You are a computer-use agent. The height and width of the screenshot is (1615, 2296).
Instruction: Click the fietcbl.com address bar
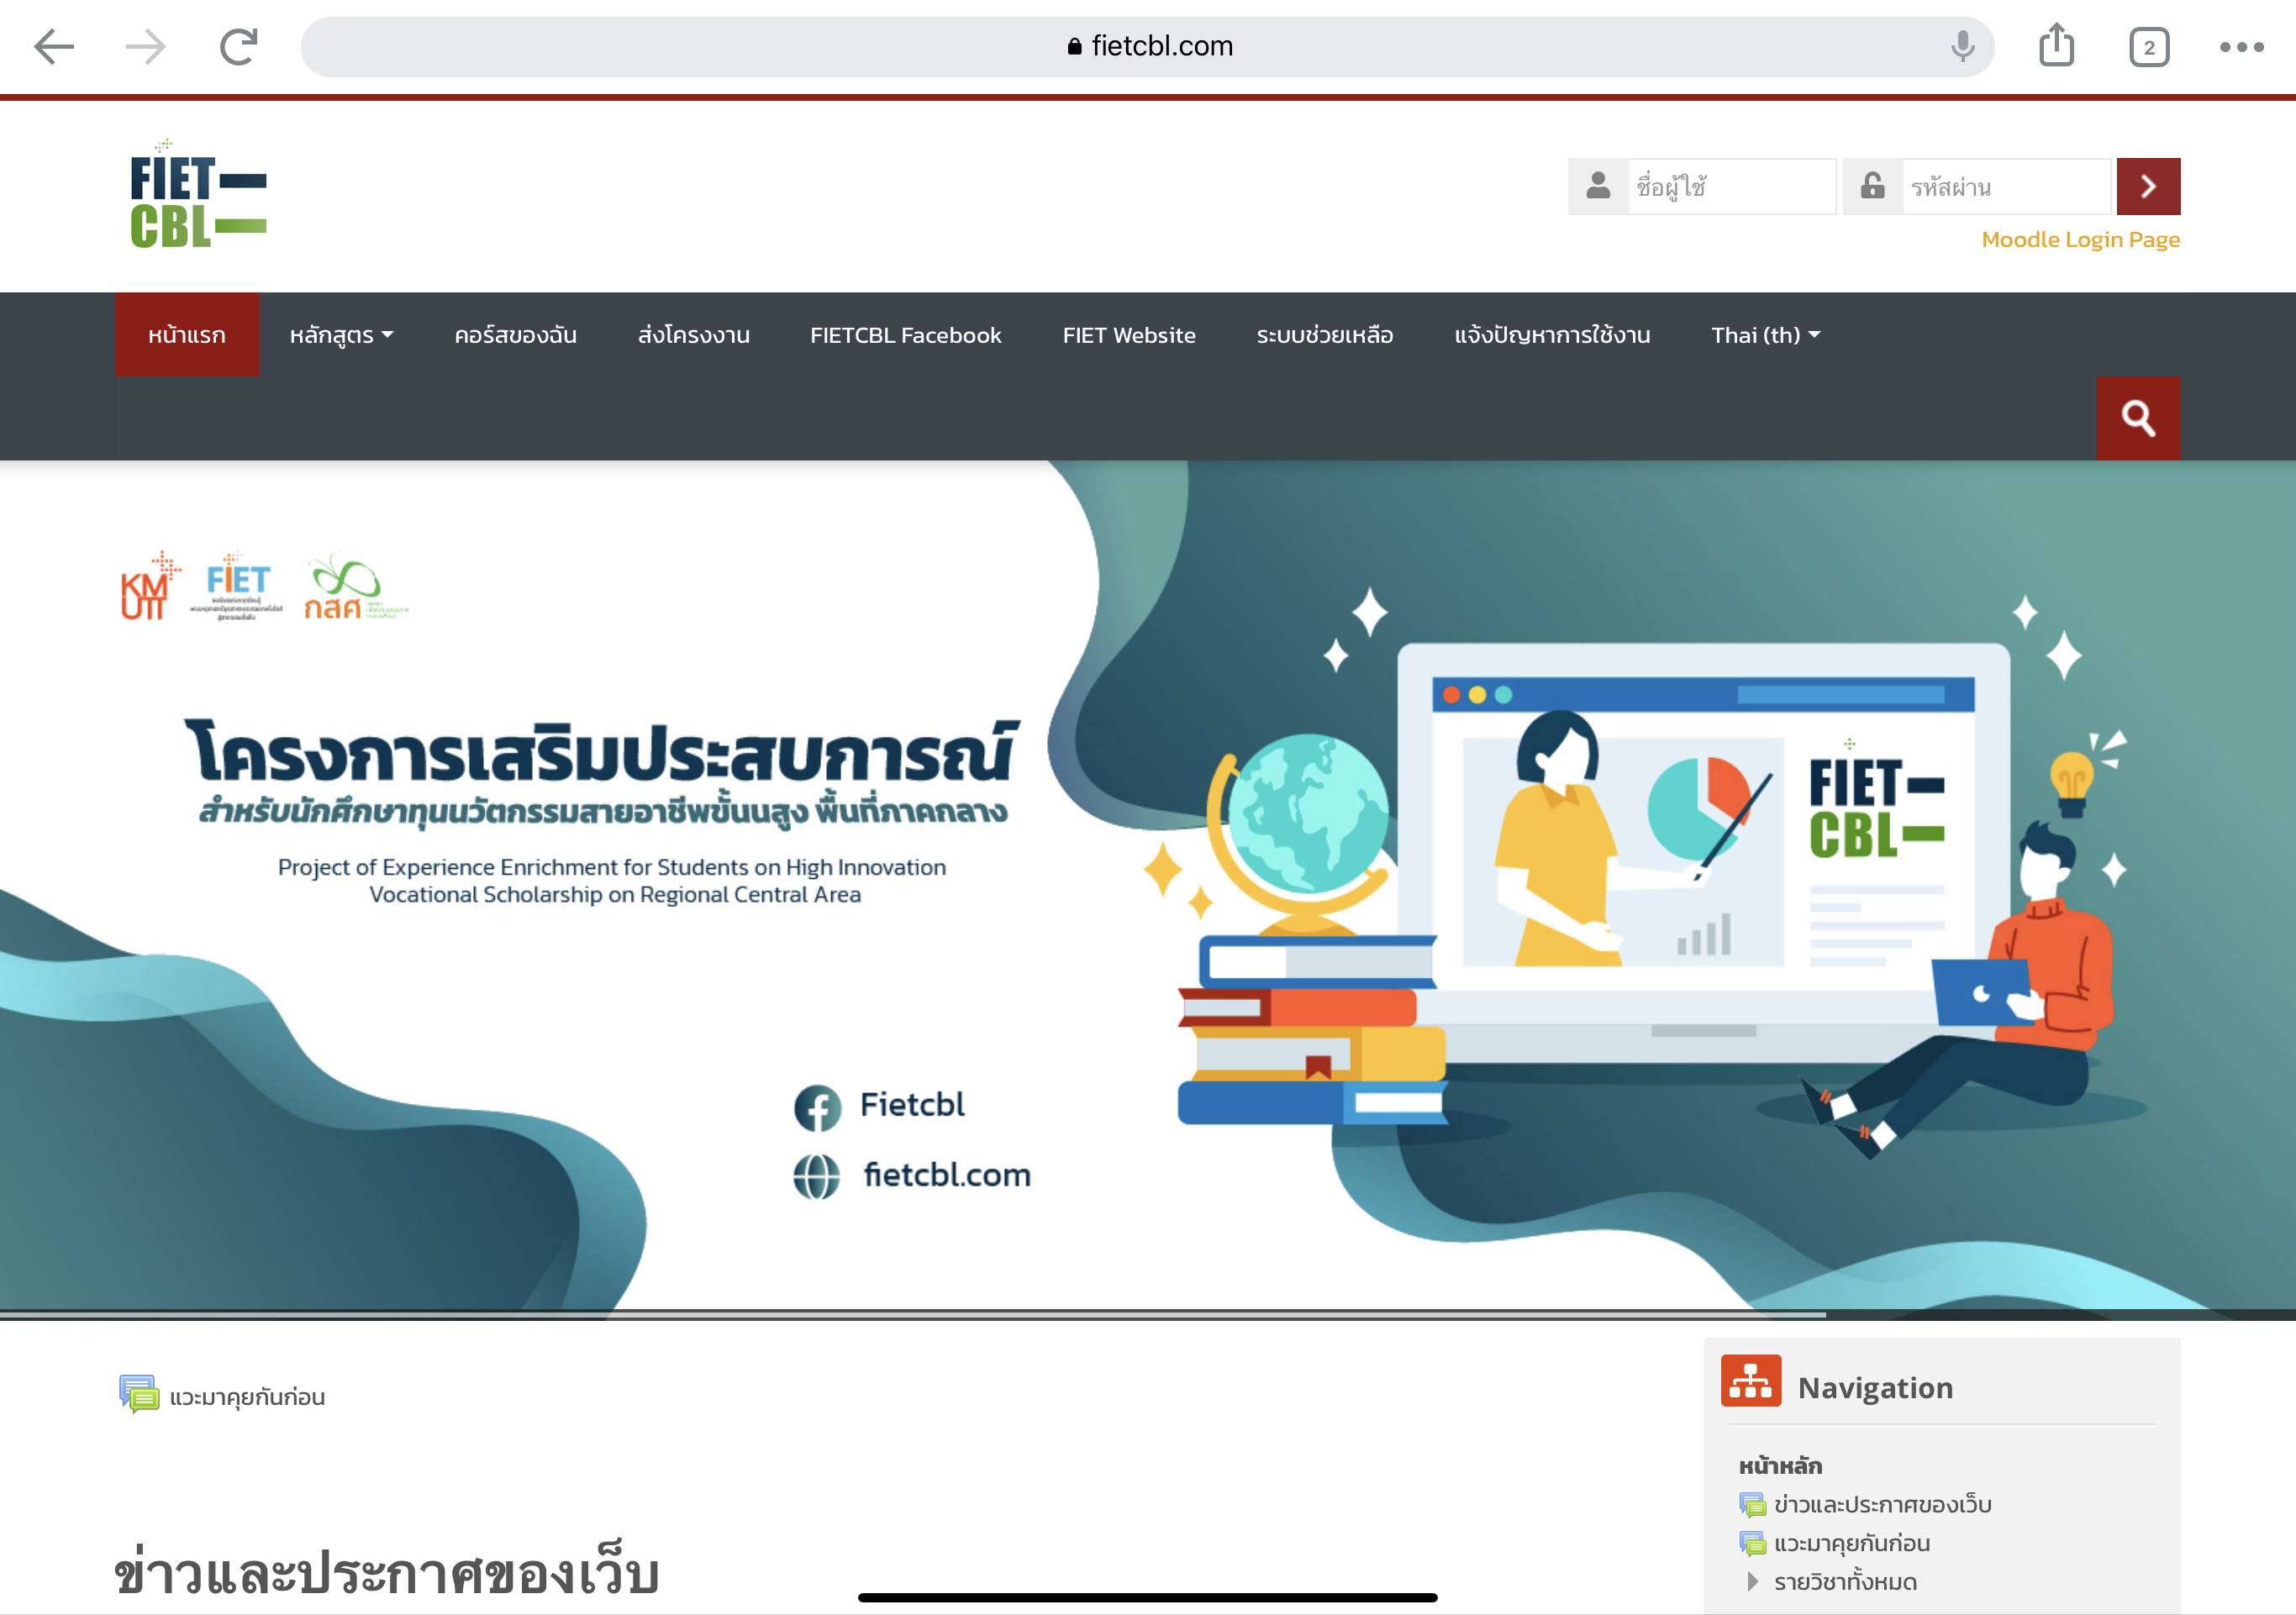pyautogui.click(x=1147, y=46)
